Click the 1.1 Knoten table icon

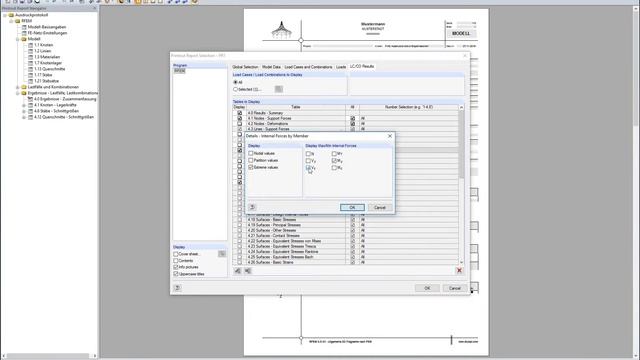pos(31,45)
